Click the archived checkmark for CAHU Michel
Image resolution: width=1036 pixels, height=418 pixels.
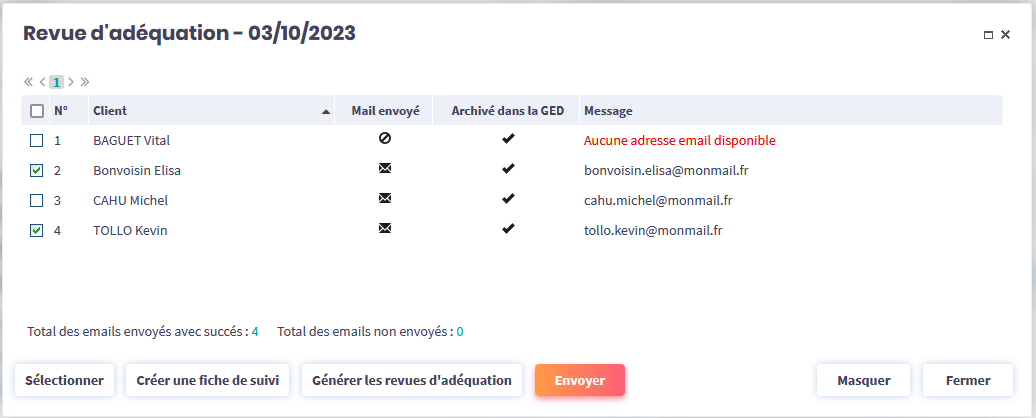[x=508, y=199]
